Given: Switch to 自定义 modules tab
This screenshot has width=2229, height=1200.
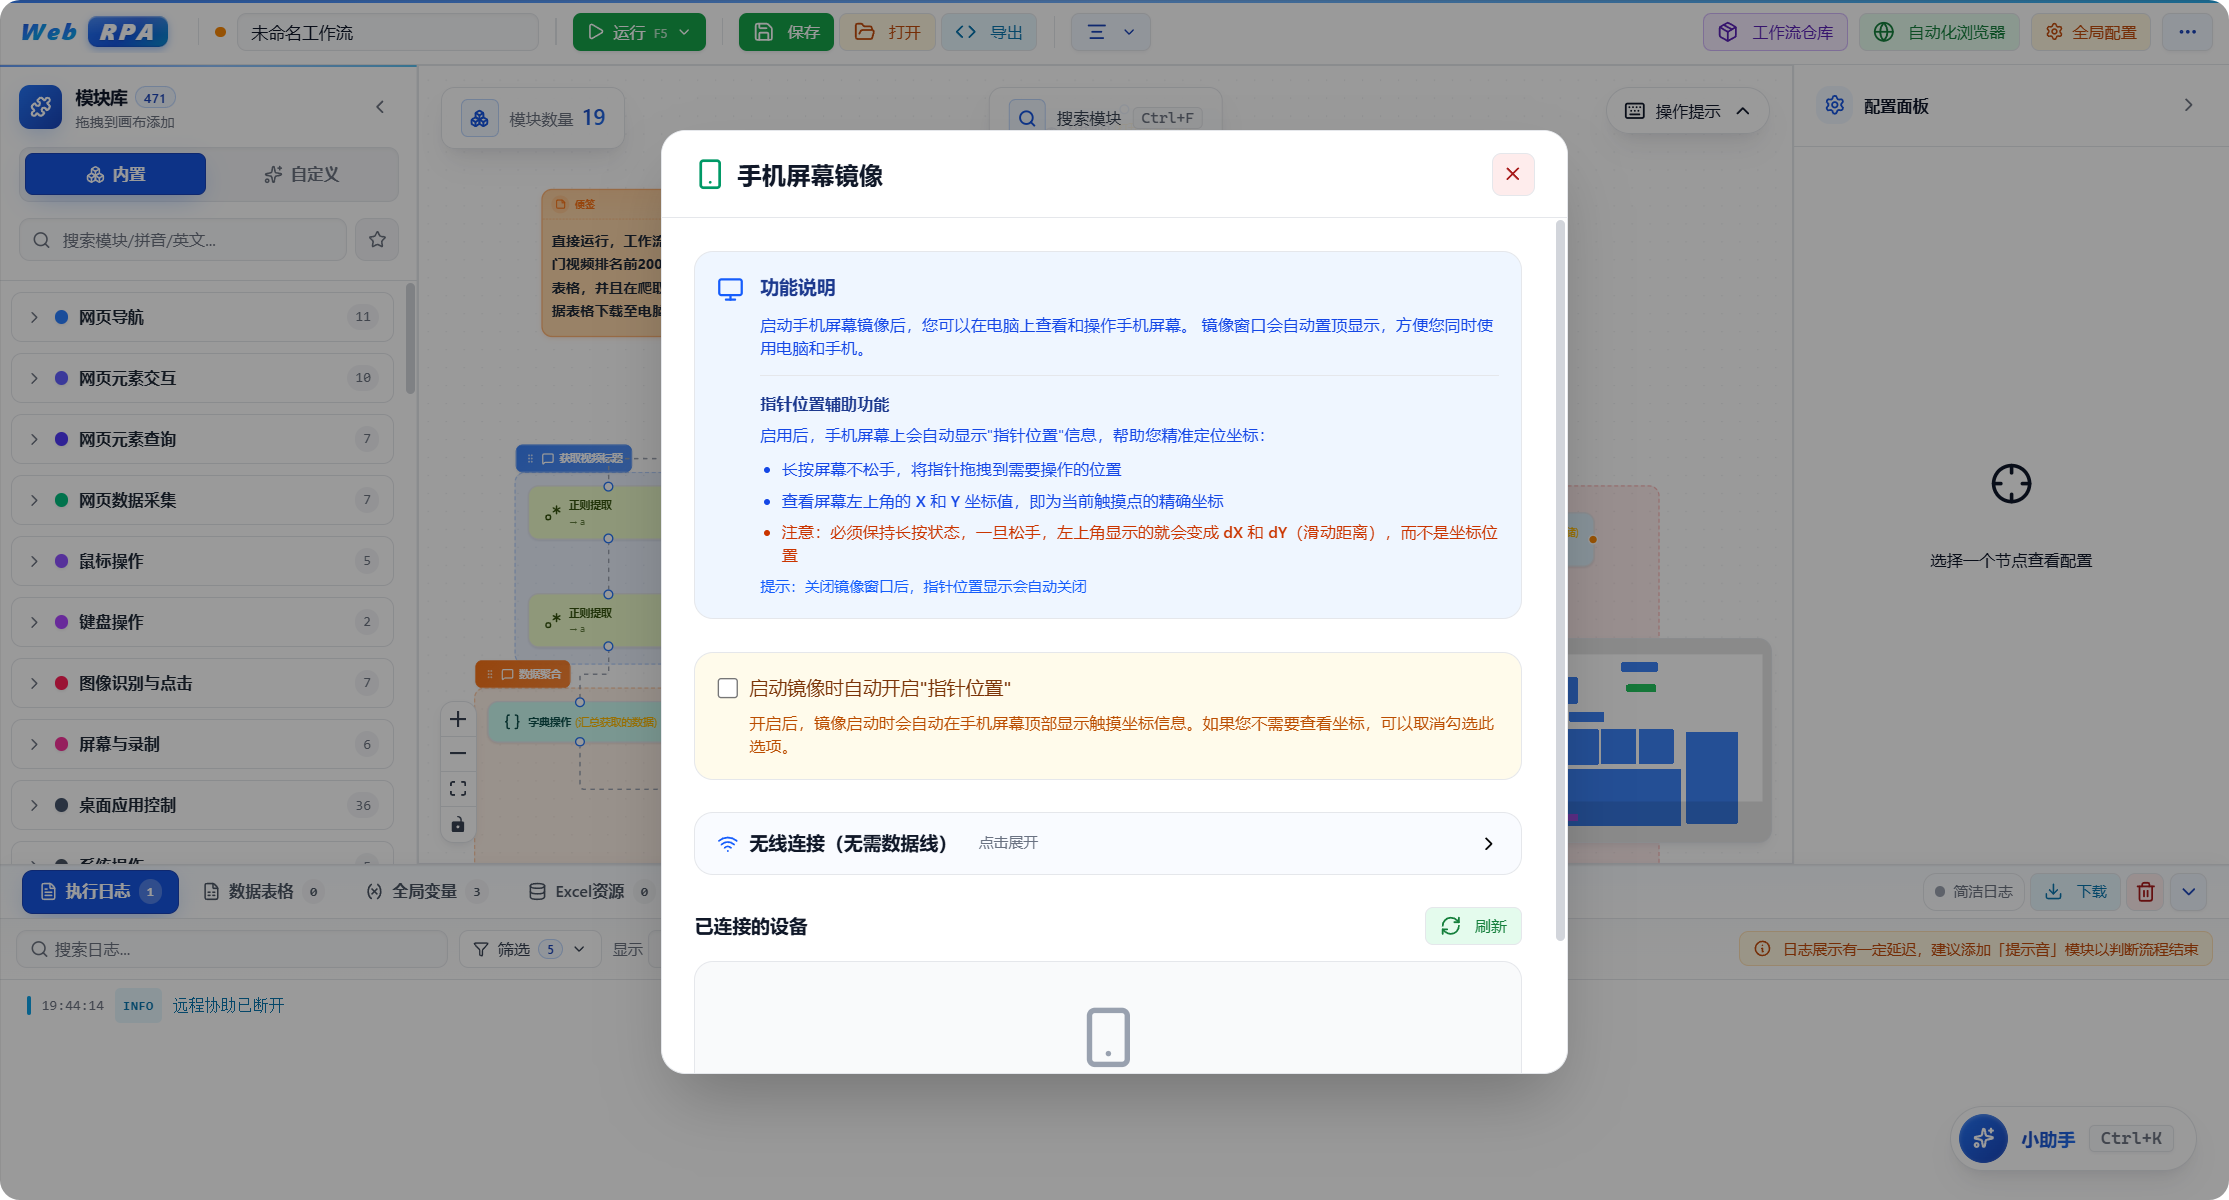Looking at the screenshot, I should point(301,174).
